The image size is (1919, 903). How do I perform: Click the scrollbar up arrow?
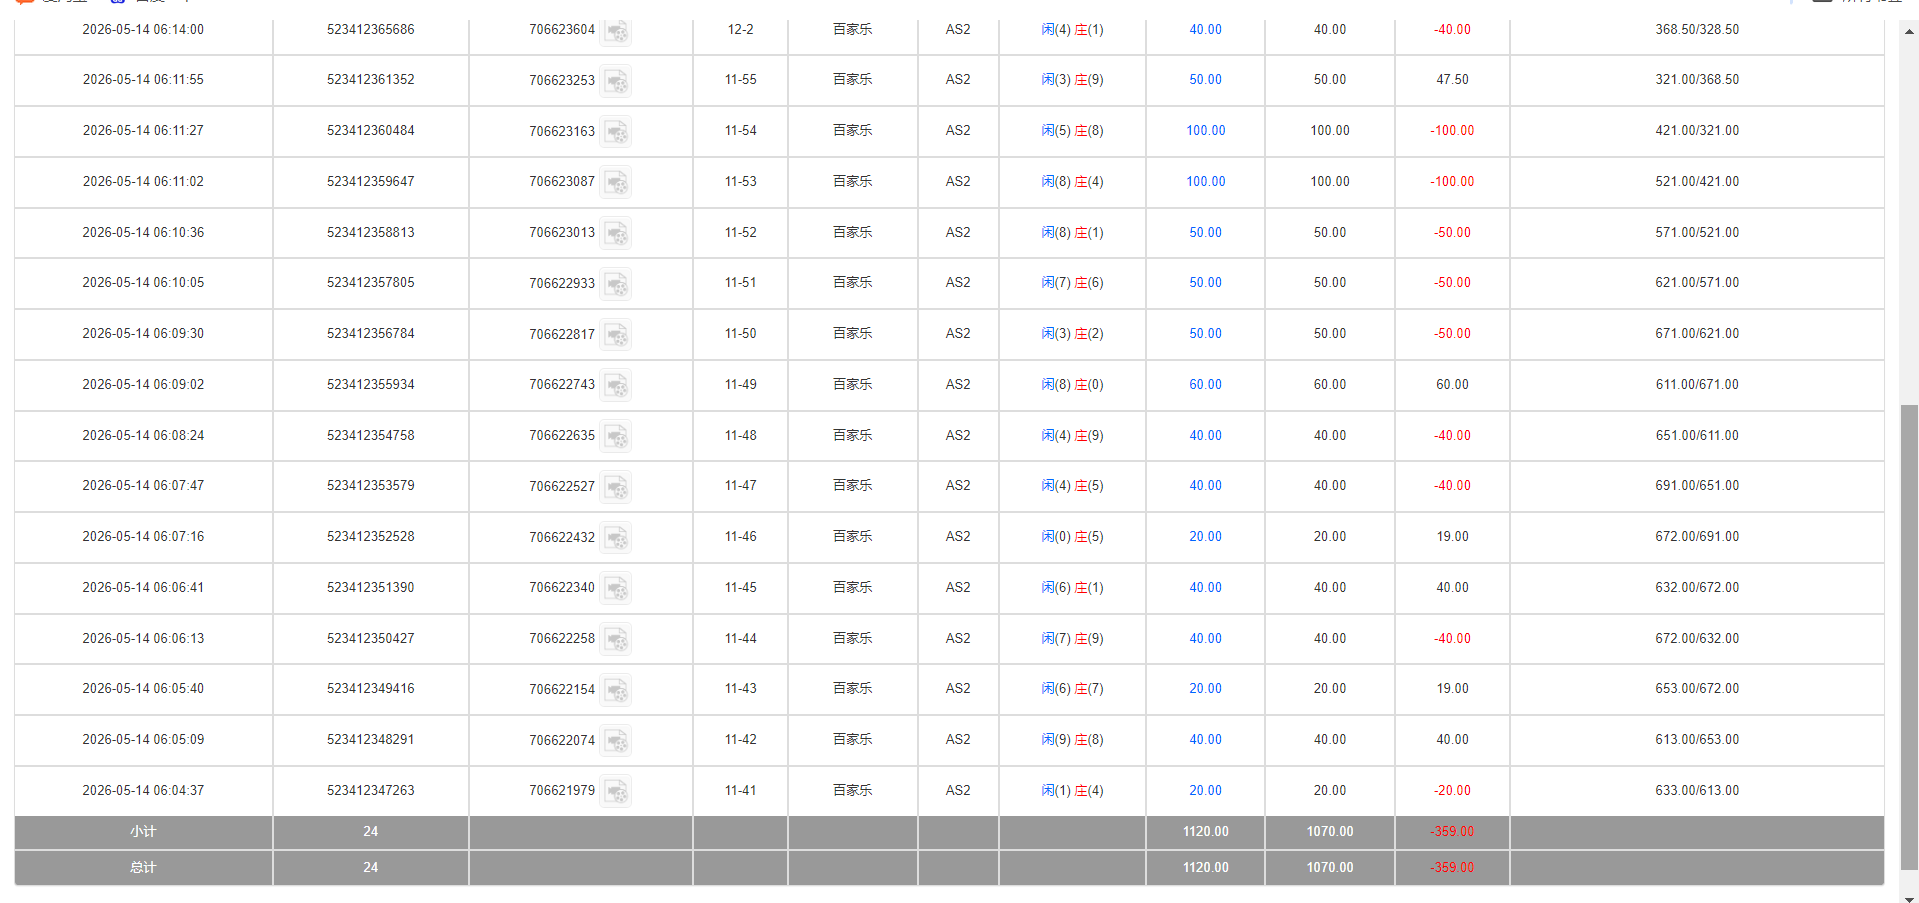click(1909, 31)
